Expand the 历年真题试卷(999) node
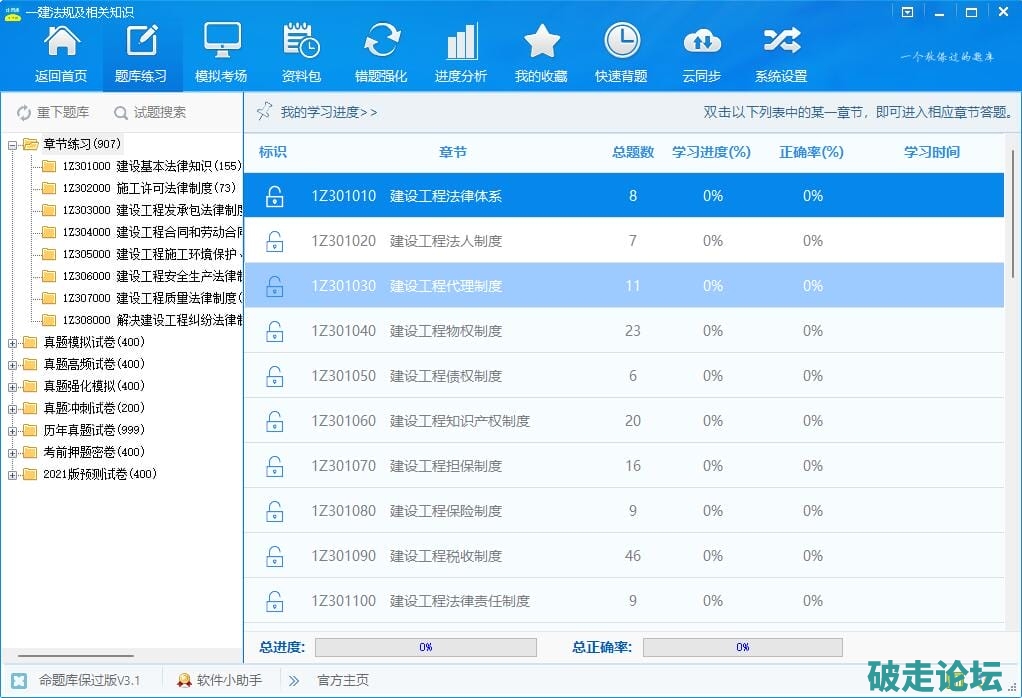The image size is (1022, 698). point(13,430)
